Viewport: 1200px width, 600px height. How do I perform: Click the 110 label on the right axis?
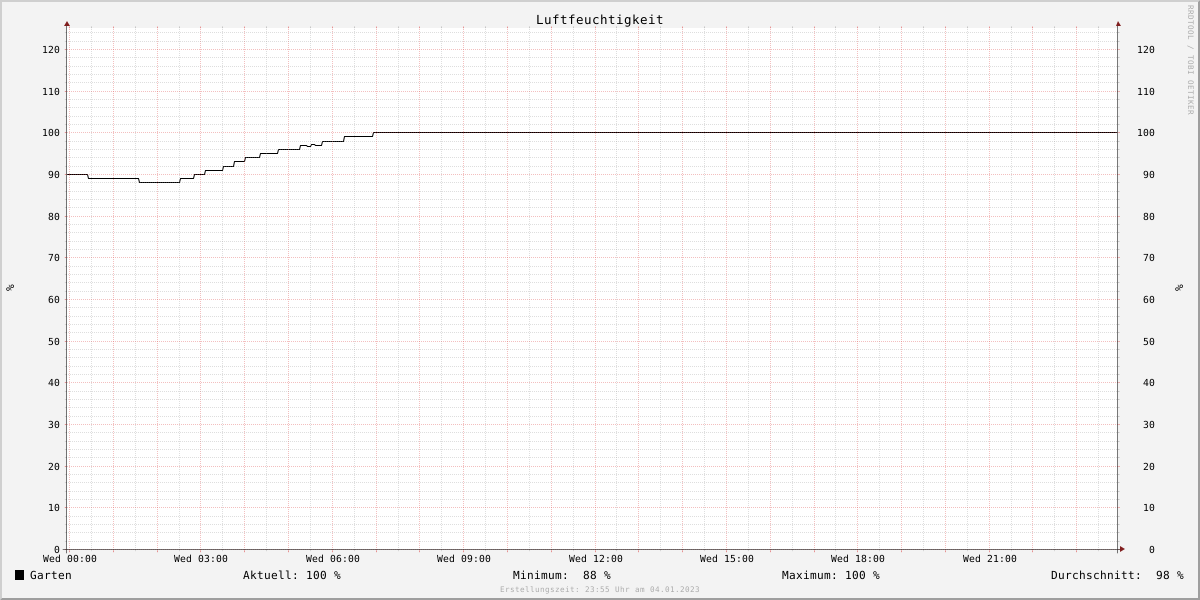(1146, 92)
